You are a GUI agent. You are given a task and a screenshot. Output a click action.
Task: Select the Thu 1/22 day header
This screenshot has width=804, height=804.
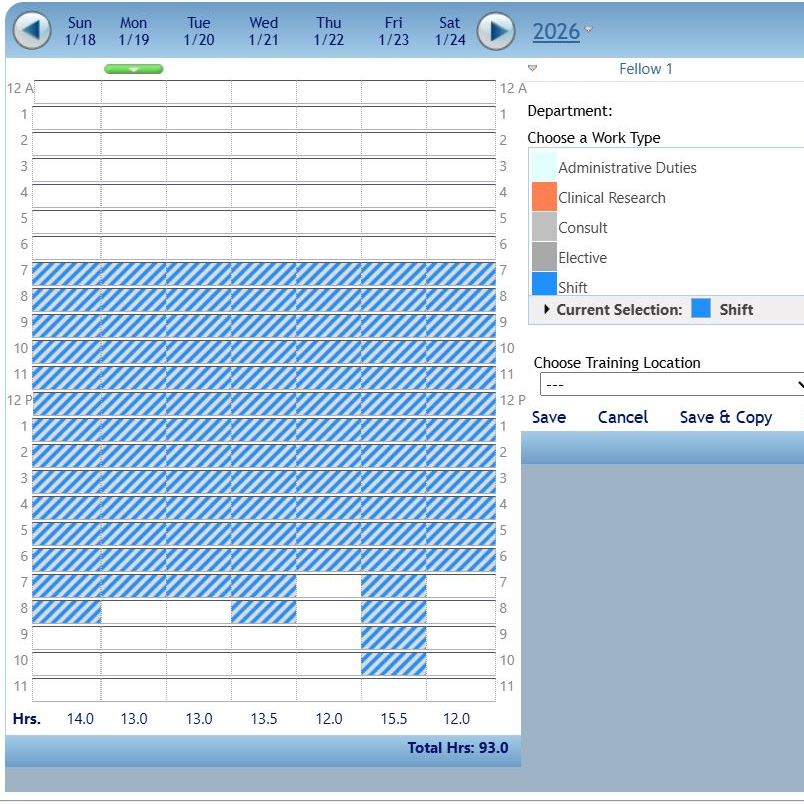(328, 31)
